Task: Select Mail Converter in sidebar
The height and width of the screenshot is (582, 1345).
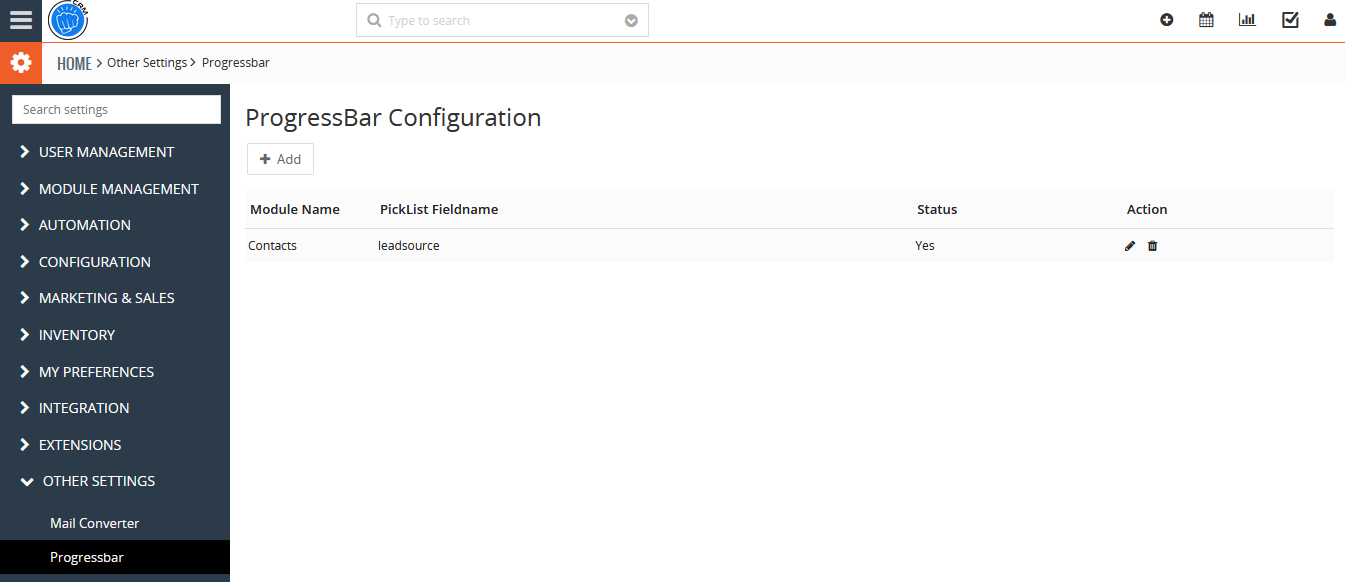Action: [94, 523]
